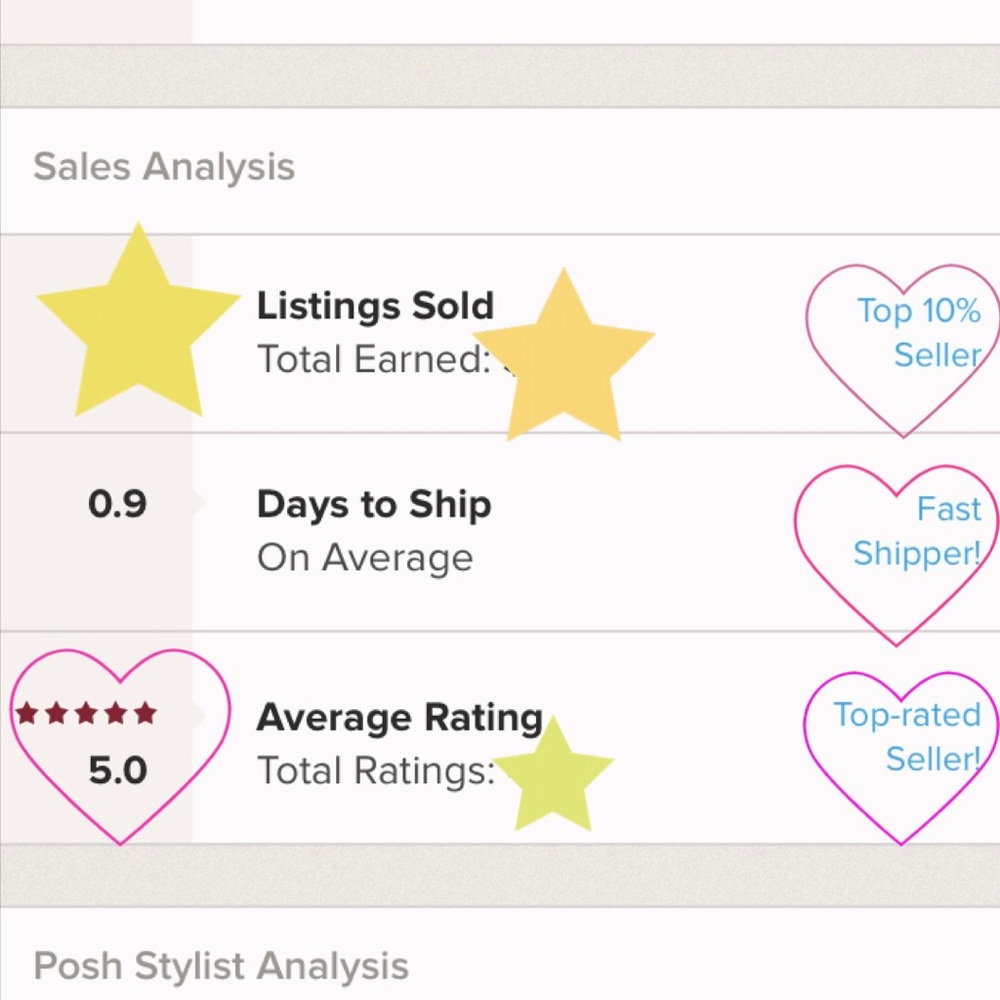The height and width of the screenshot is (1000, 1000).
Task: Click the arrow pointer beside the 5.0 rating
Action: point(200,715)
